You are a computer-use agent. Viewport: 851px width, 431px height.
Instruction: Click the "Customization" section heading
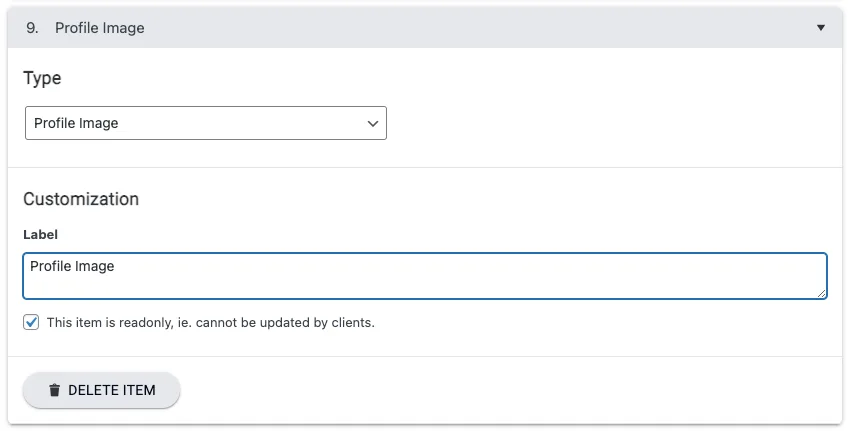coord(81,199)
